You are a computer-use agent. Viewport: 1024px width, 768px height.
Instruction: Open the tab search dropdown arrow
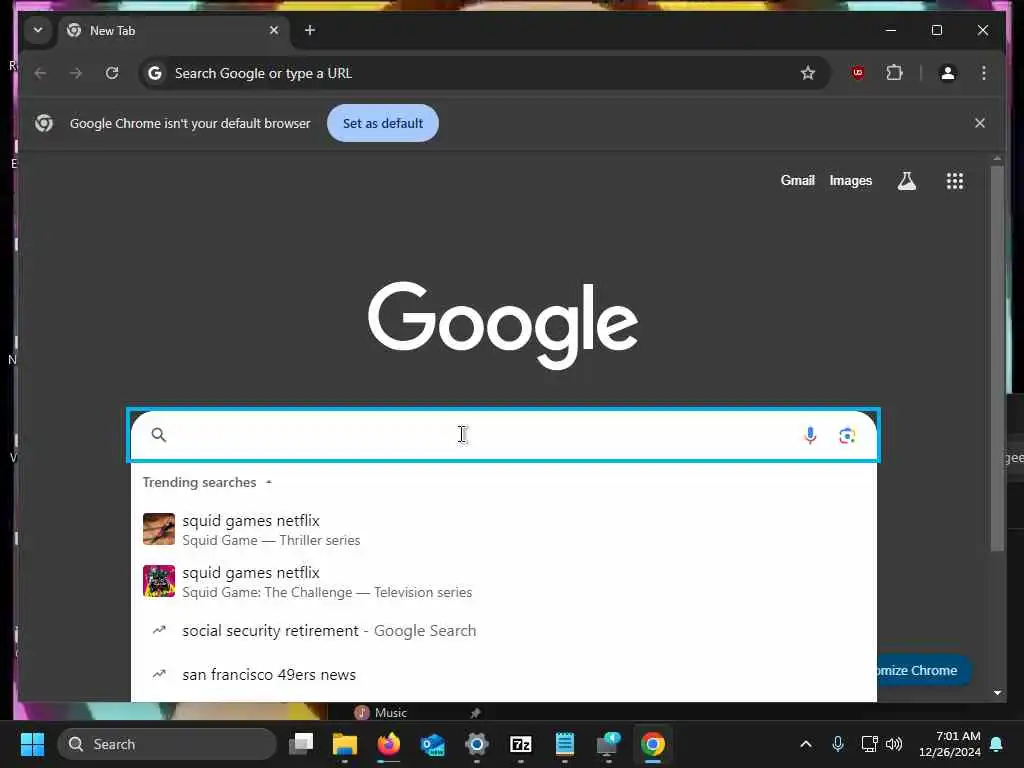click(x=38, y=30)
